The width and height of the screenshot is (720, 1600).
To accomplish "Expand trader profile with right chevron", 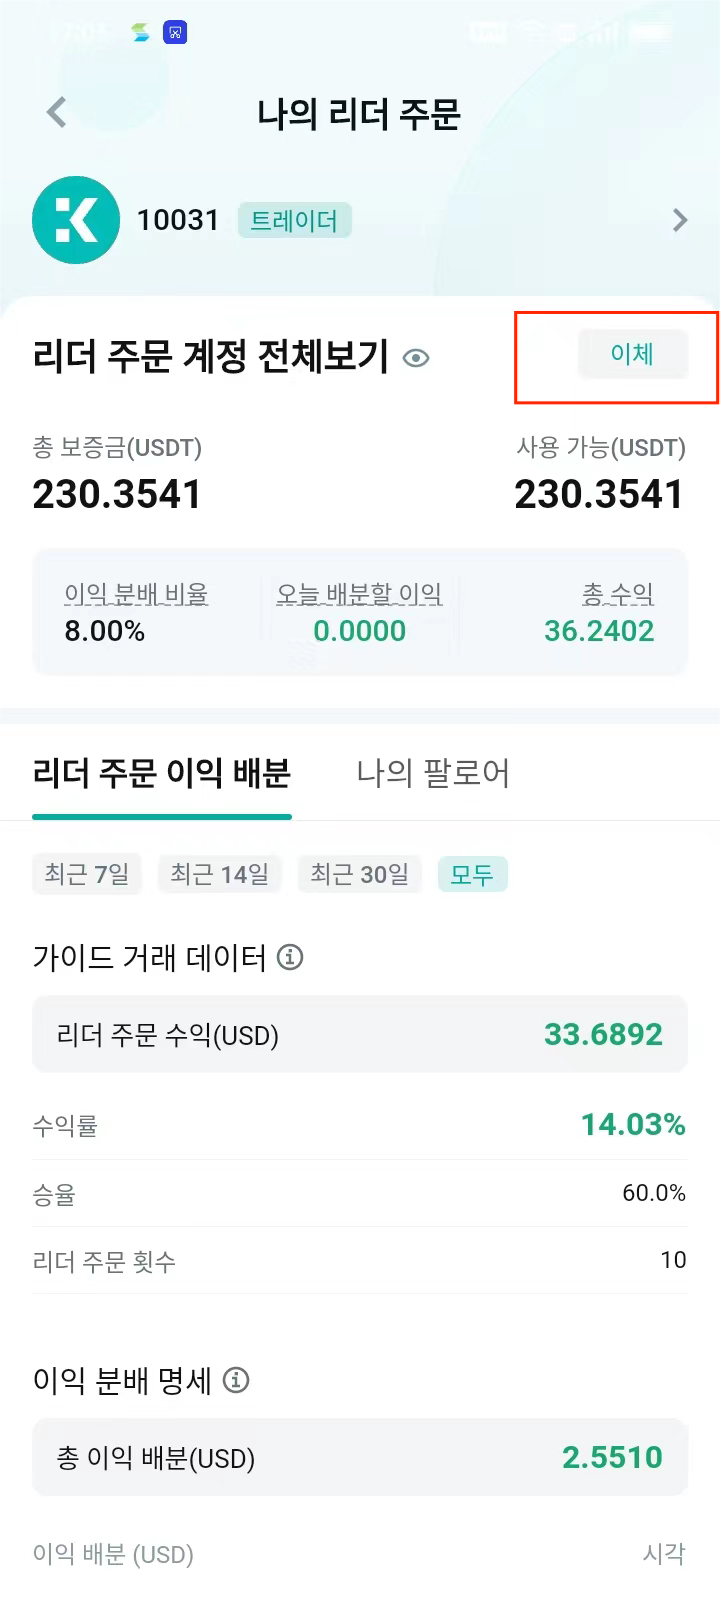I will click(x=680, y=220).
